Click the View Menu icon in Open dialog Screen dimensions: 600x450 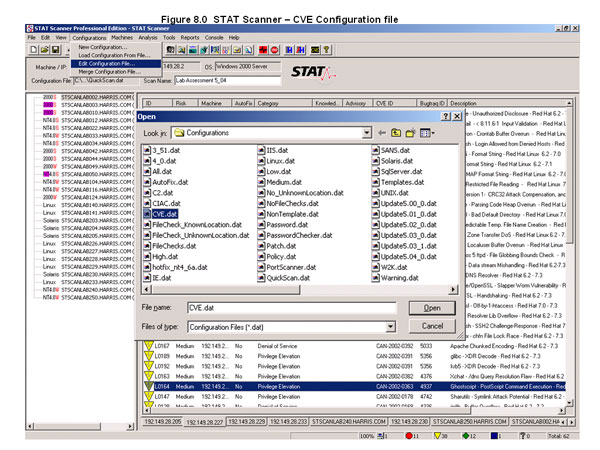click(x=427, y=133)
